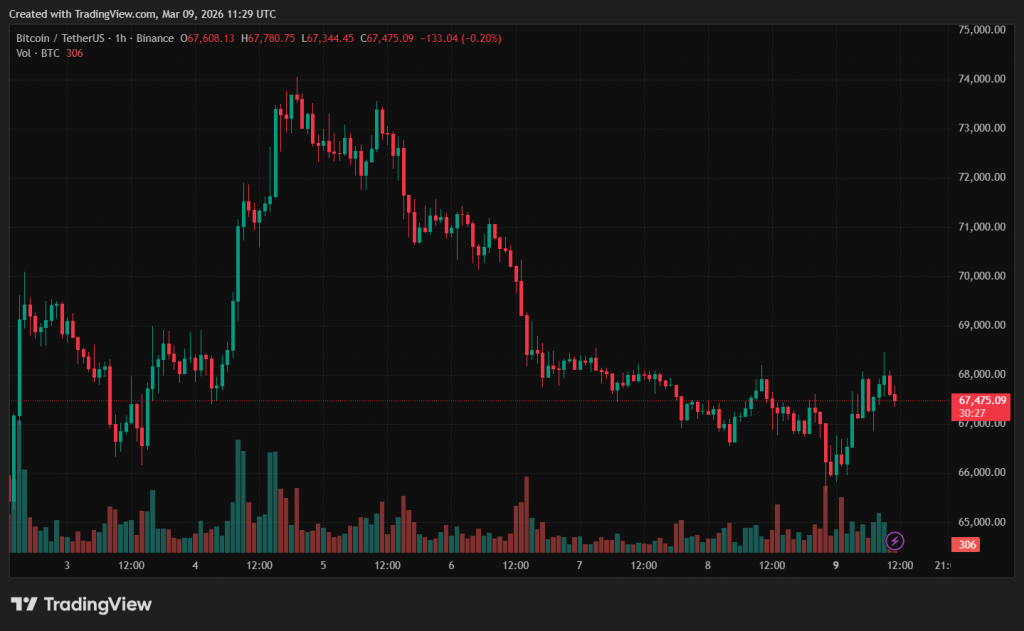This screenshot has height=631, width=1024.
Task: Click date label 5 on time axis
Action: [323, 565]
